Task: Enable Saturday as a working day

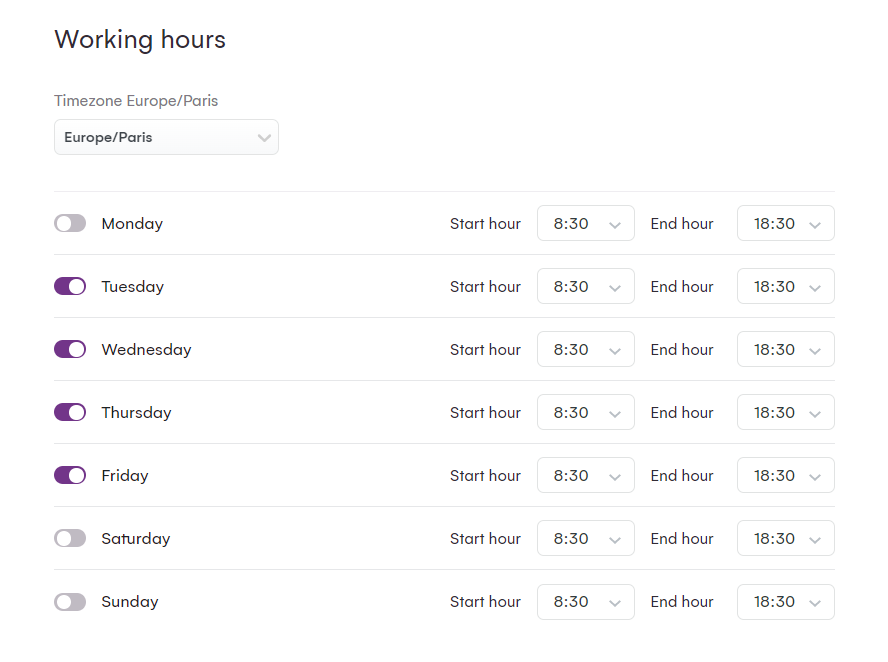Action: tap(70, 538)
